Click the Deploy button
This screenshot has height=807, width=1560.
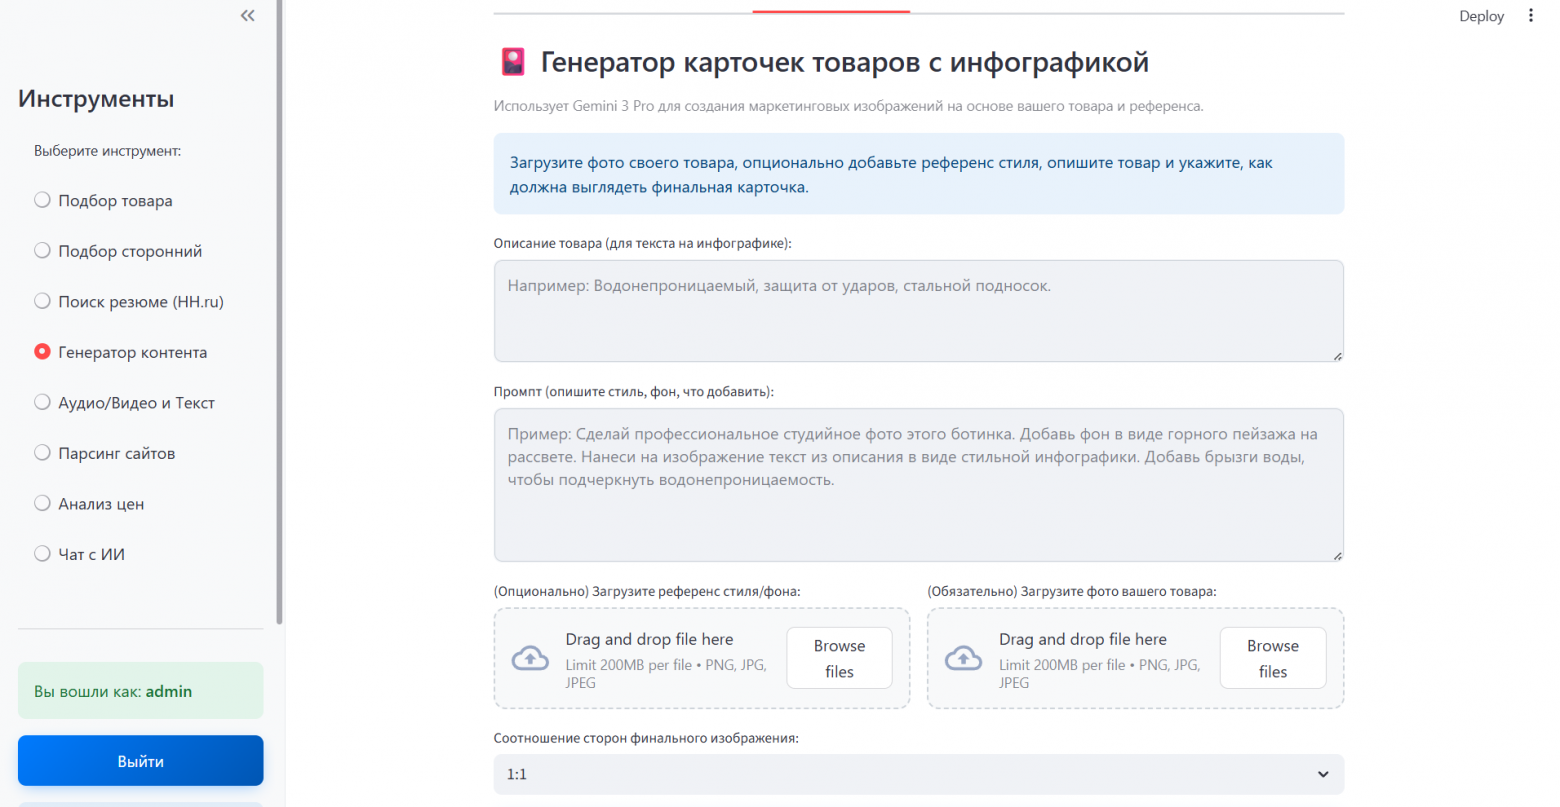pos(1481,15)
